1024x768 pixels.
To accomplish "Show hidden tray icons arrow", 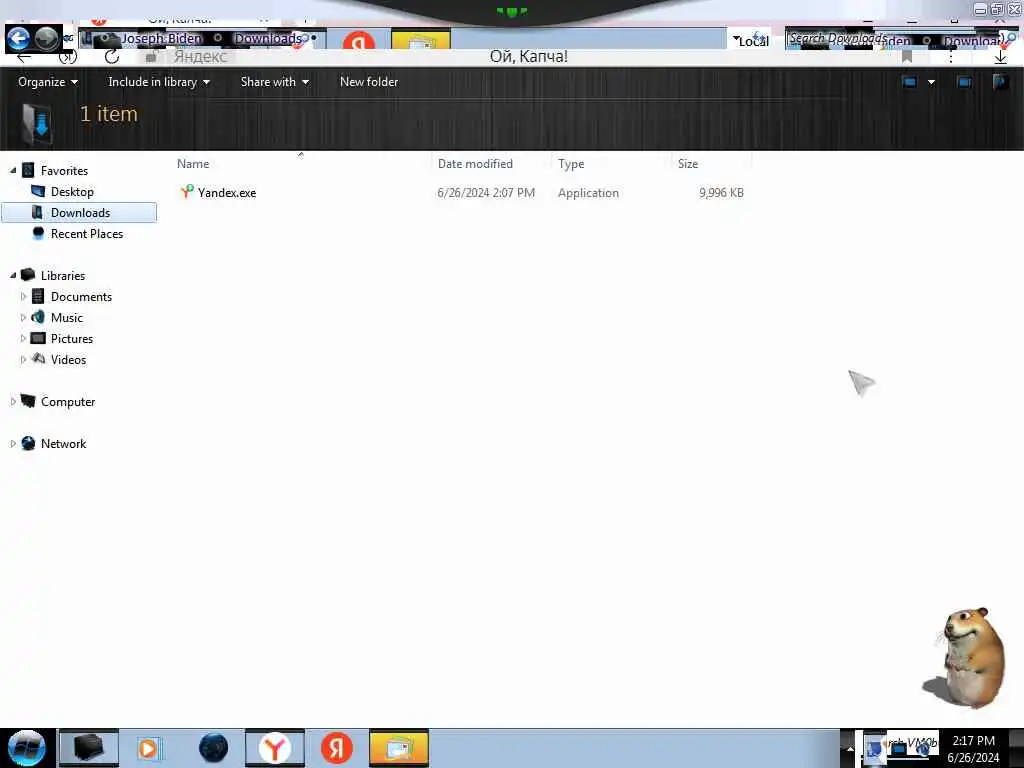I will pyautogui.click(x=850, y=748).
